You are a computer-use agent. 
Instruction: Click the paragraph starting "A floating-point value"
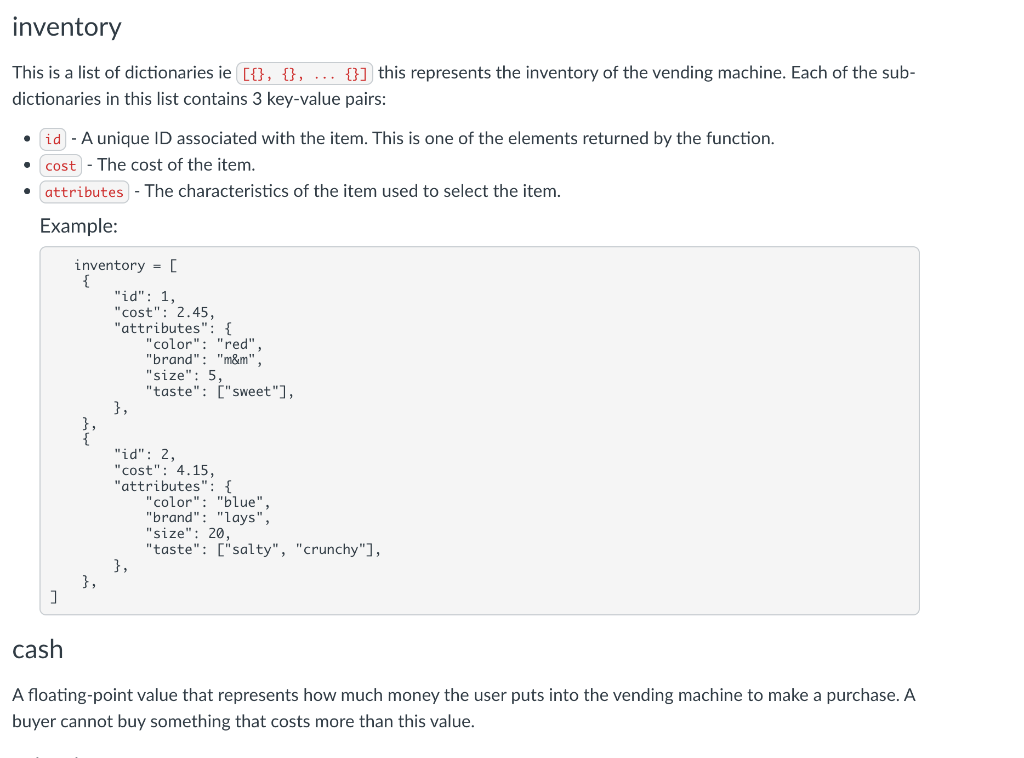pyautogui.click(x=464, y=708)
